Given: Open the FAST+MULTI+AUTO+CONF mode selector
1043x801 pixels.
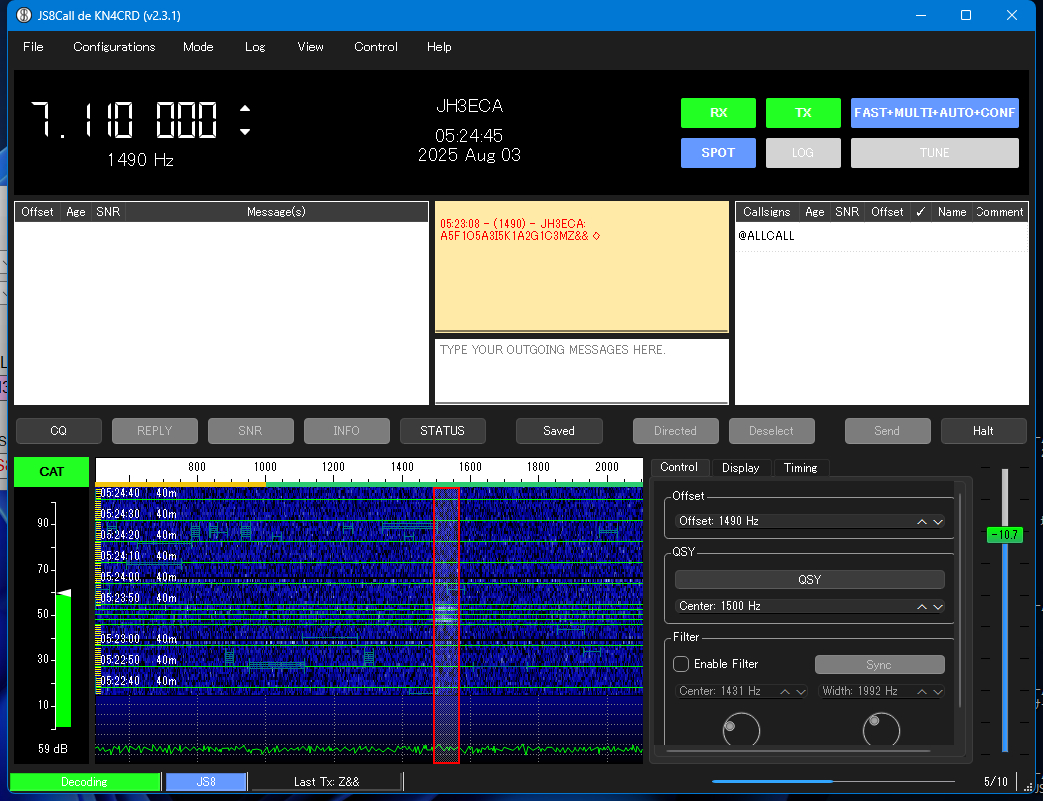Looking at the screenshot, I should [934, 113].
